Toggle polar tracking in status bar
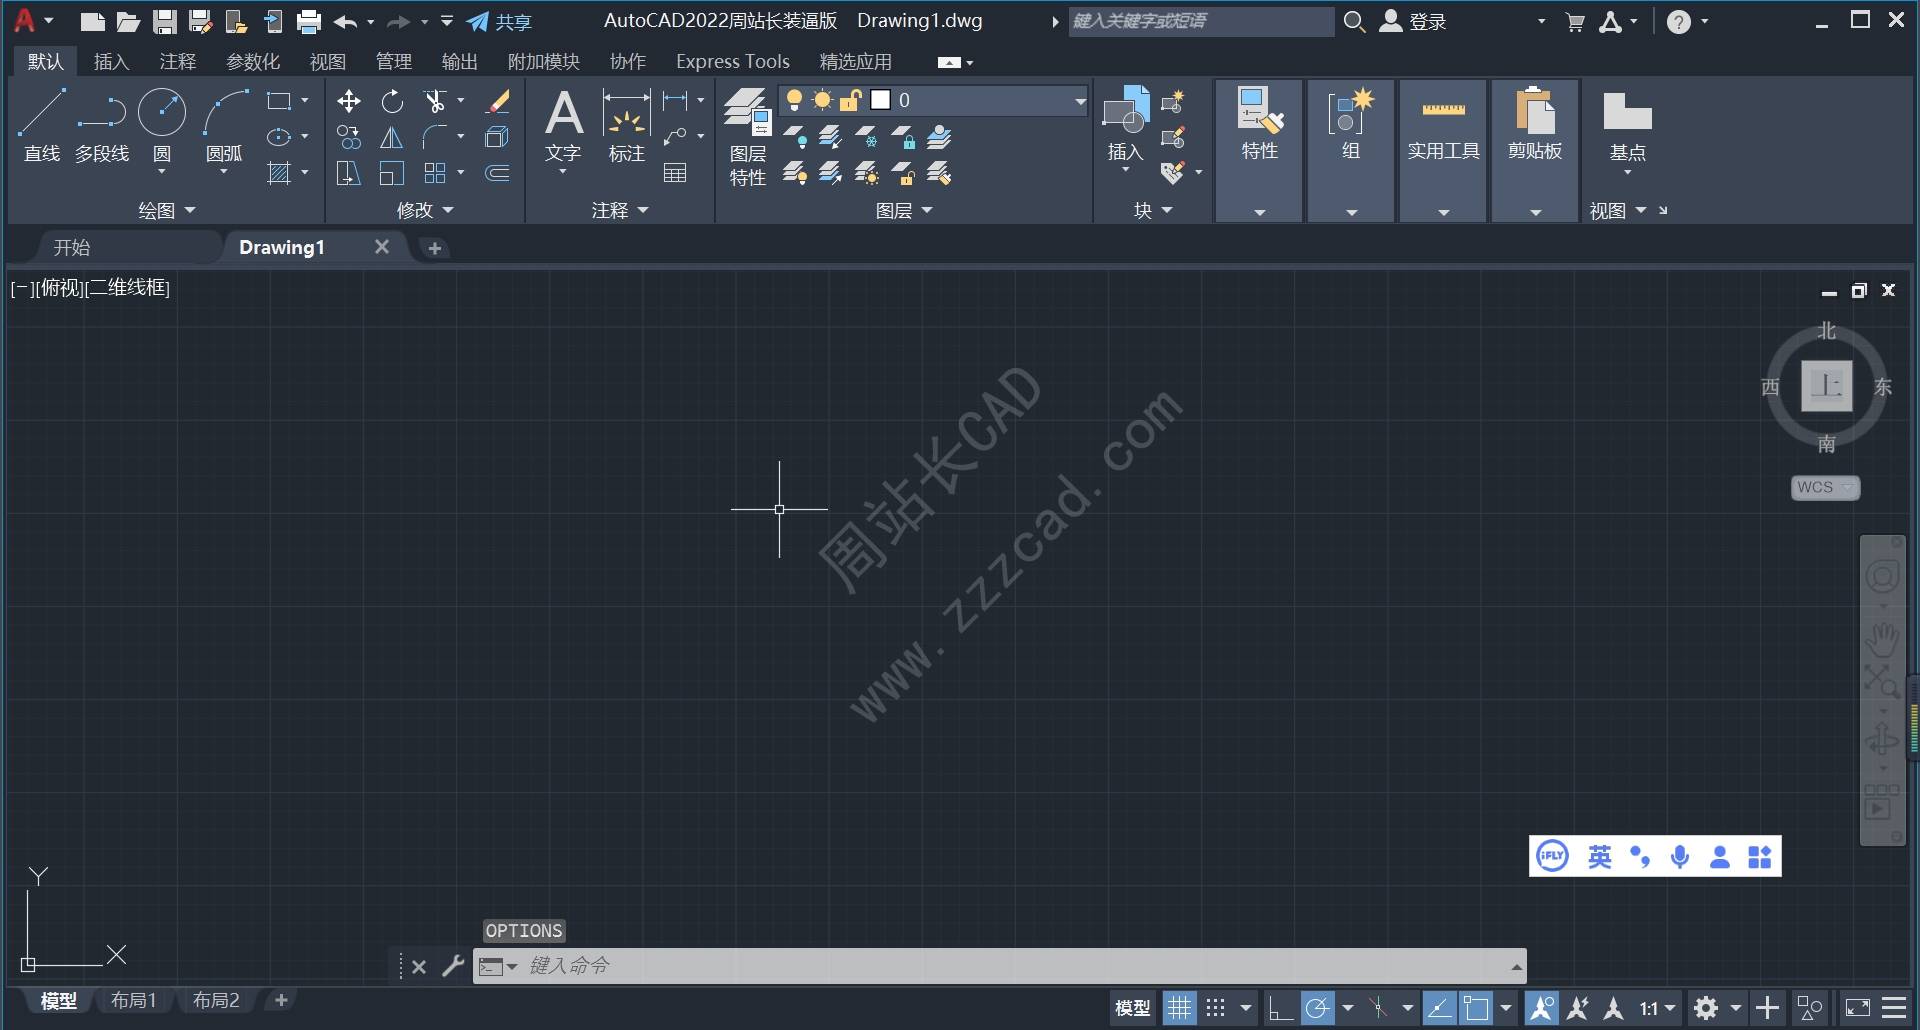This screenshot has height=1030, width=1920. coord(1317,1008)
